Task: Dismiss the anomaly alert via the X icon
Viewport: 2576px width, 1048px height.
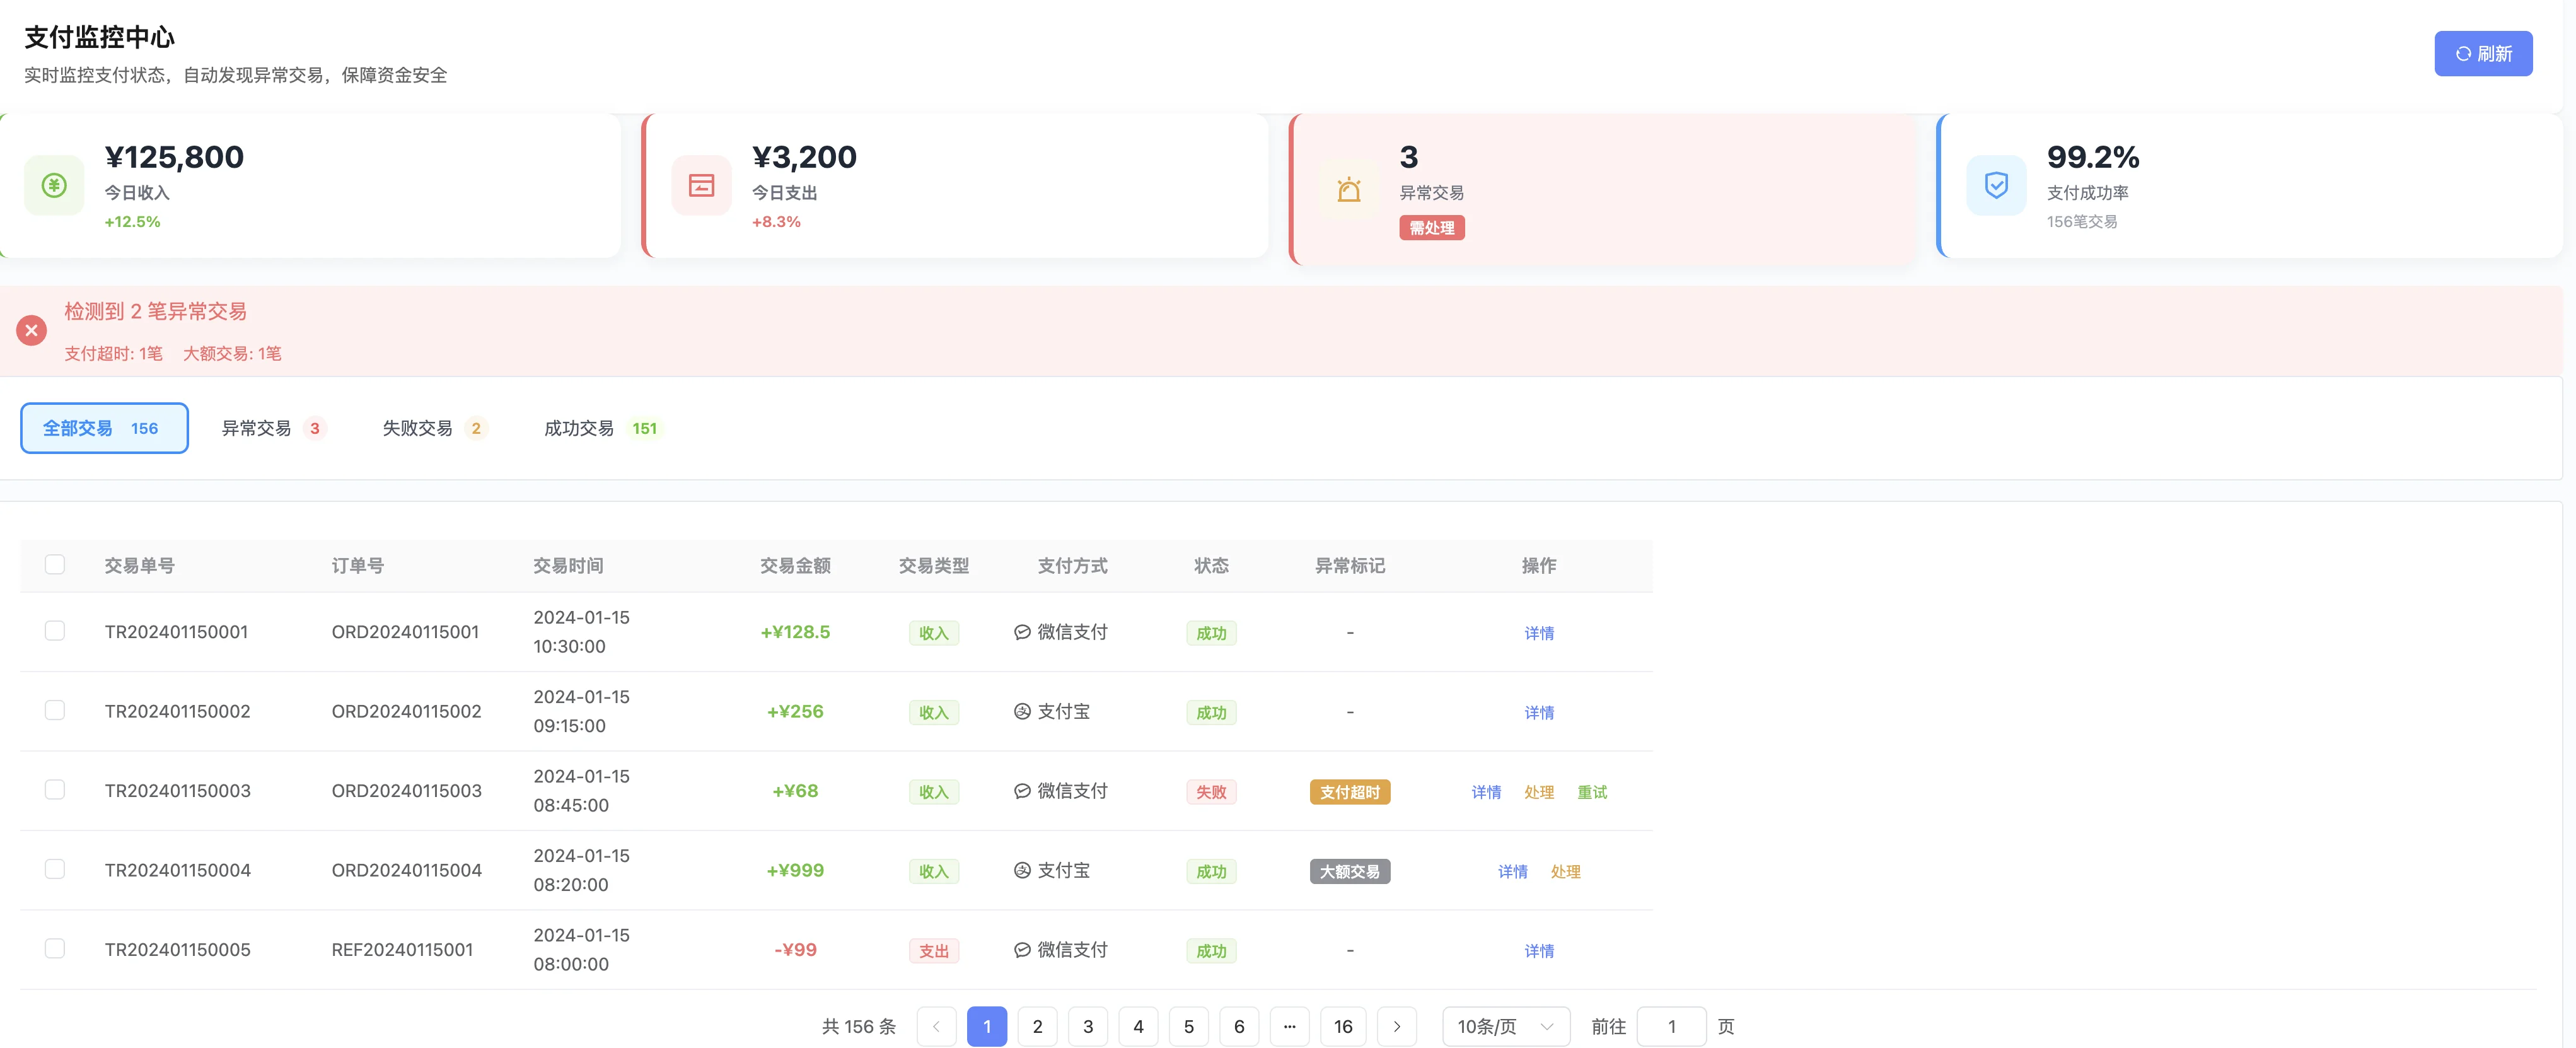Action: point(31,330)
